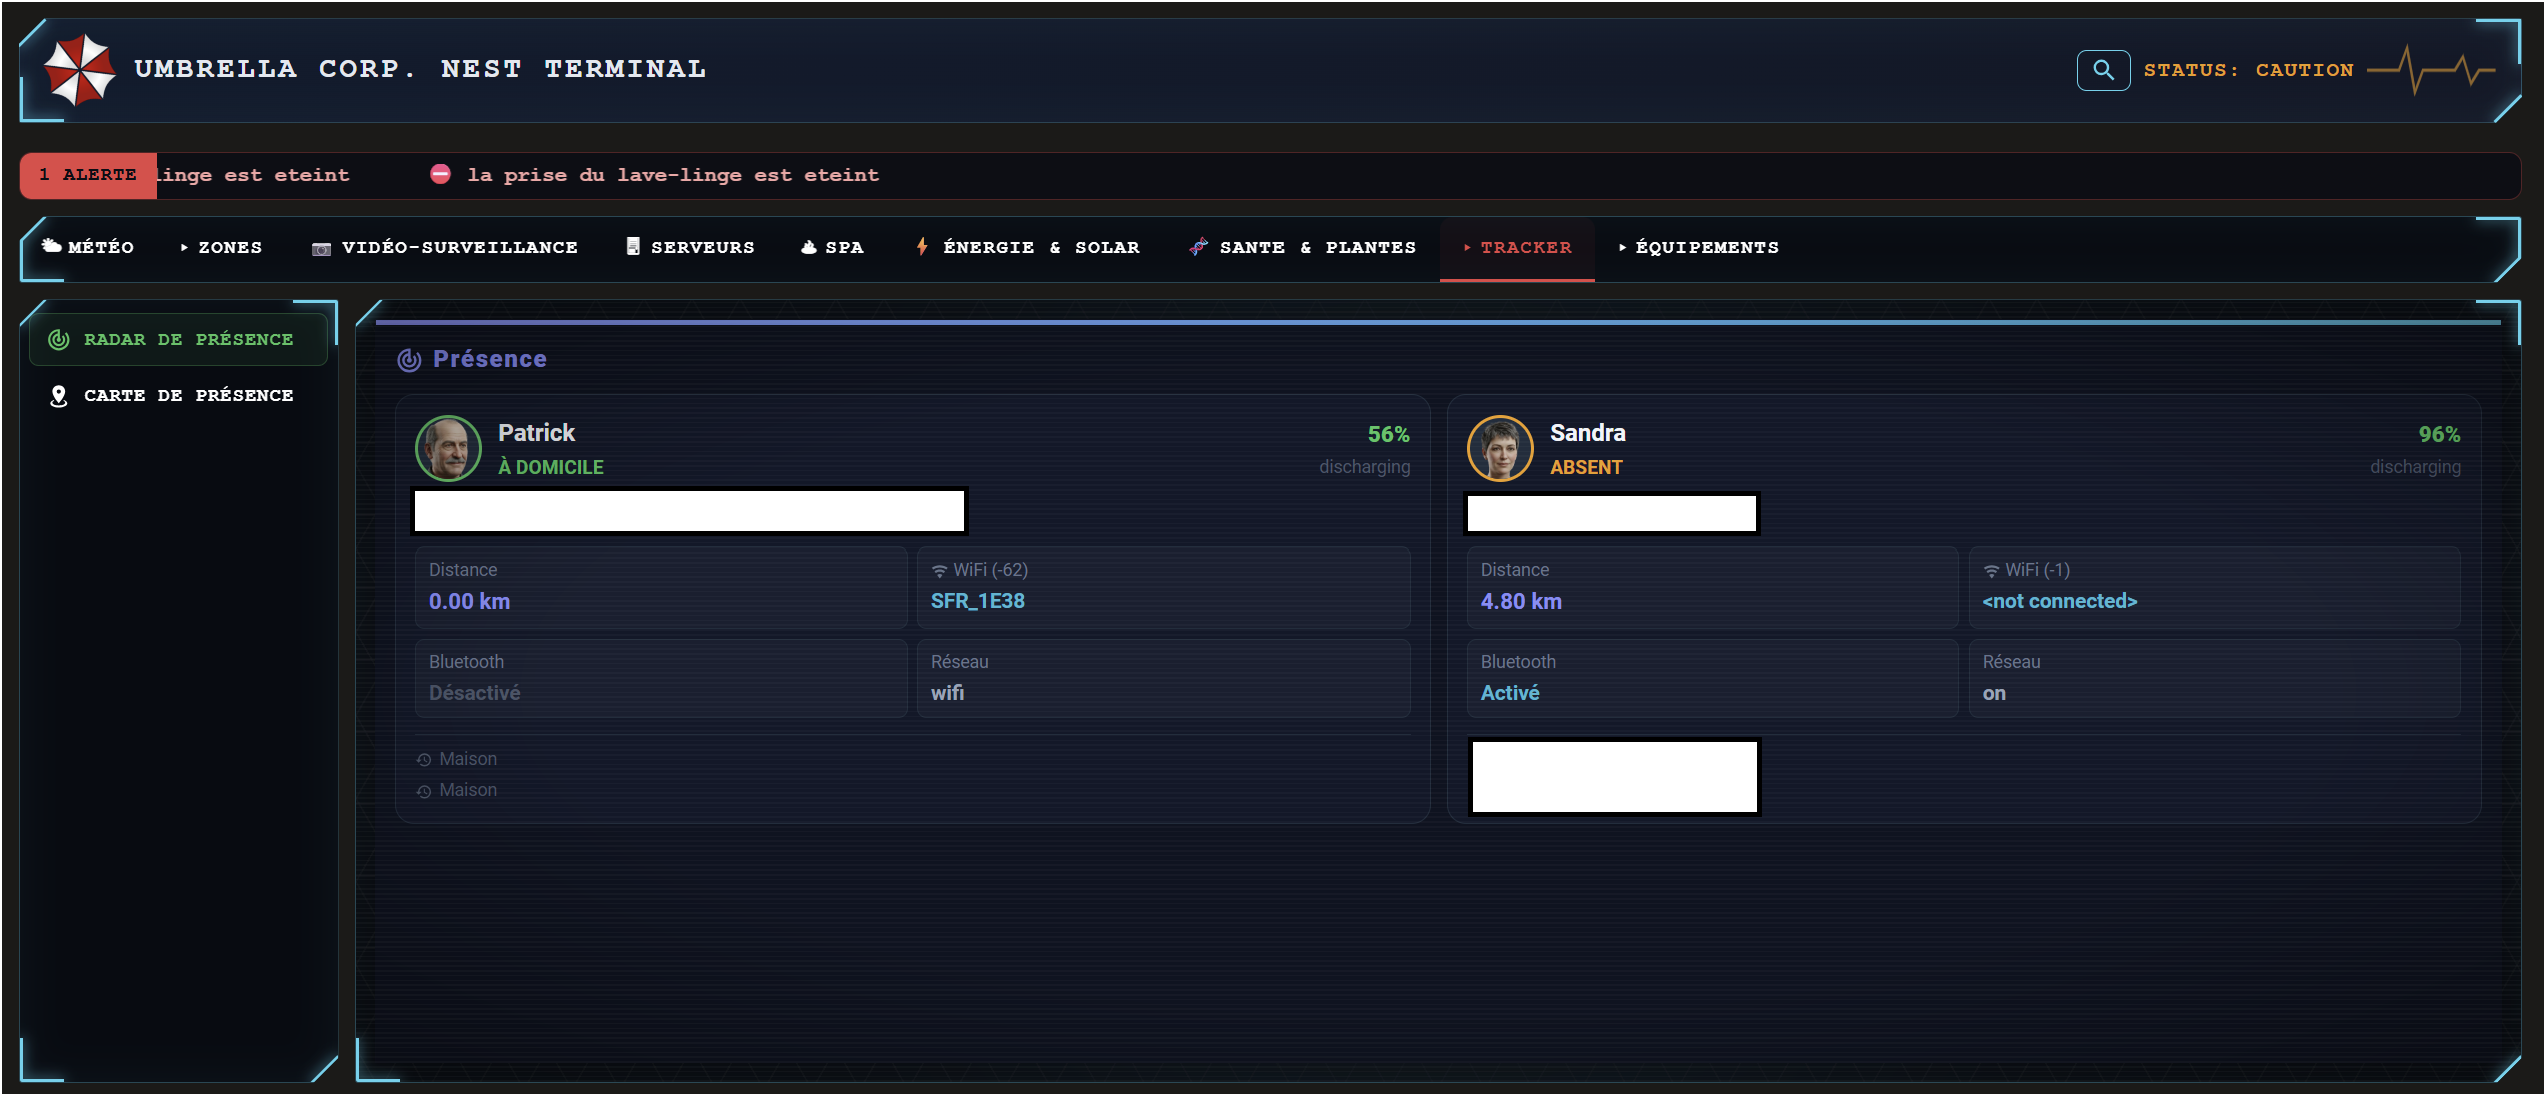Click Sandra's ABSENT status

tap(1586, 467)
